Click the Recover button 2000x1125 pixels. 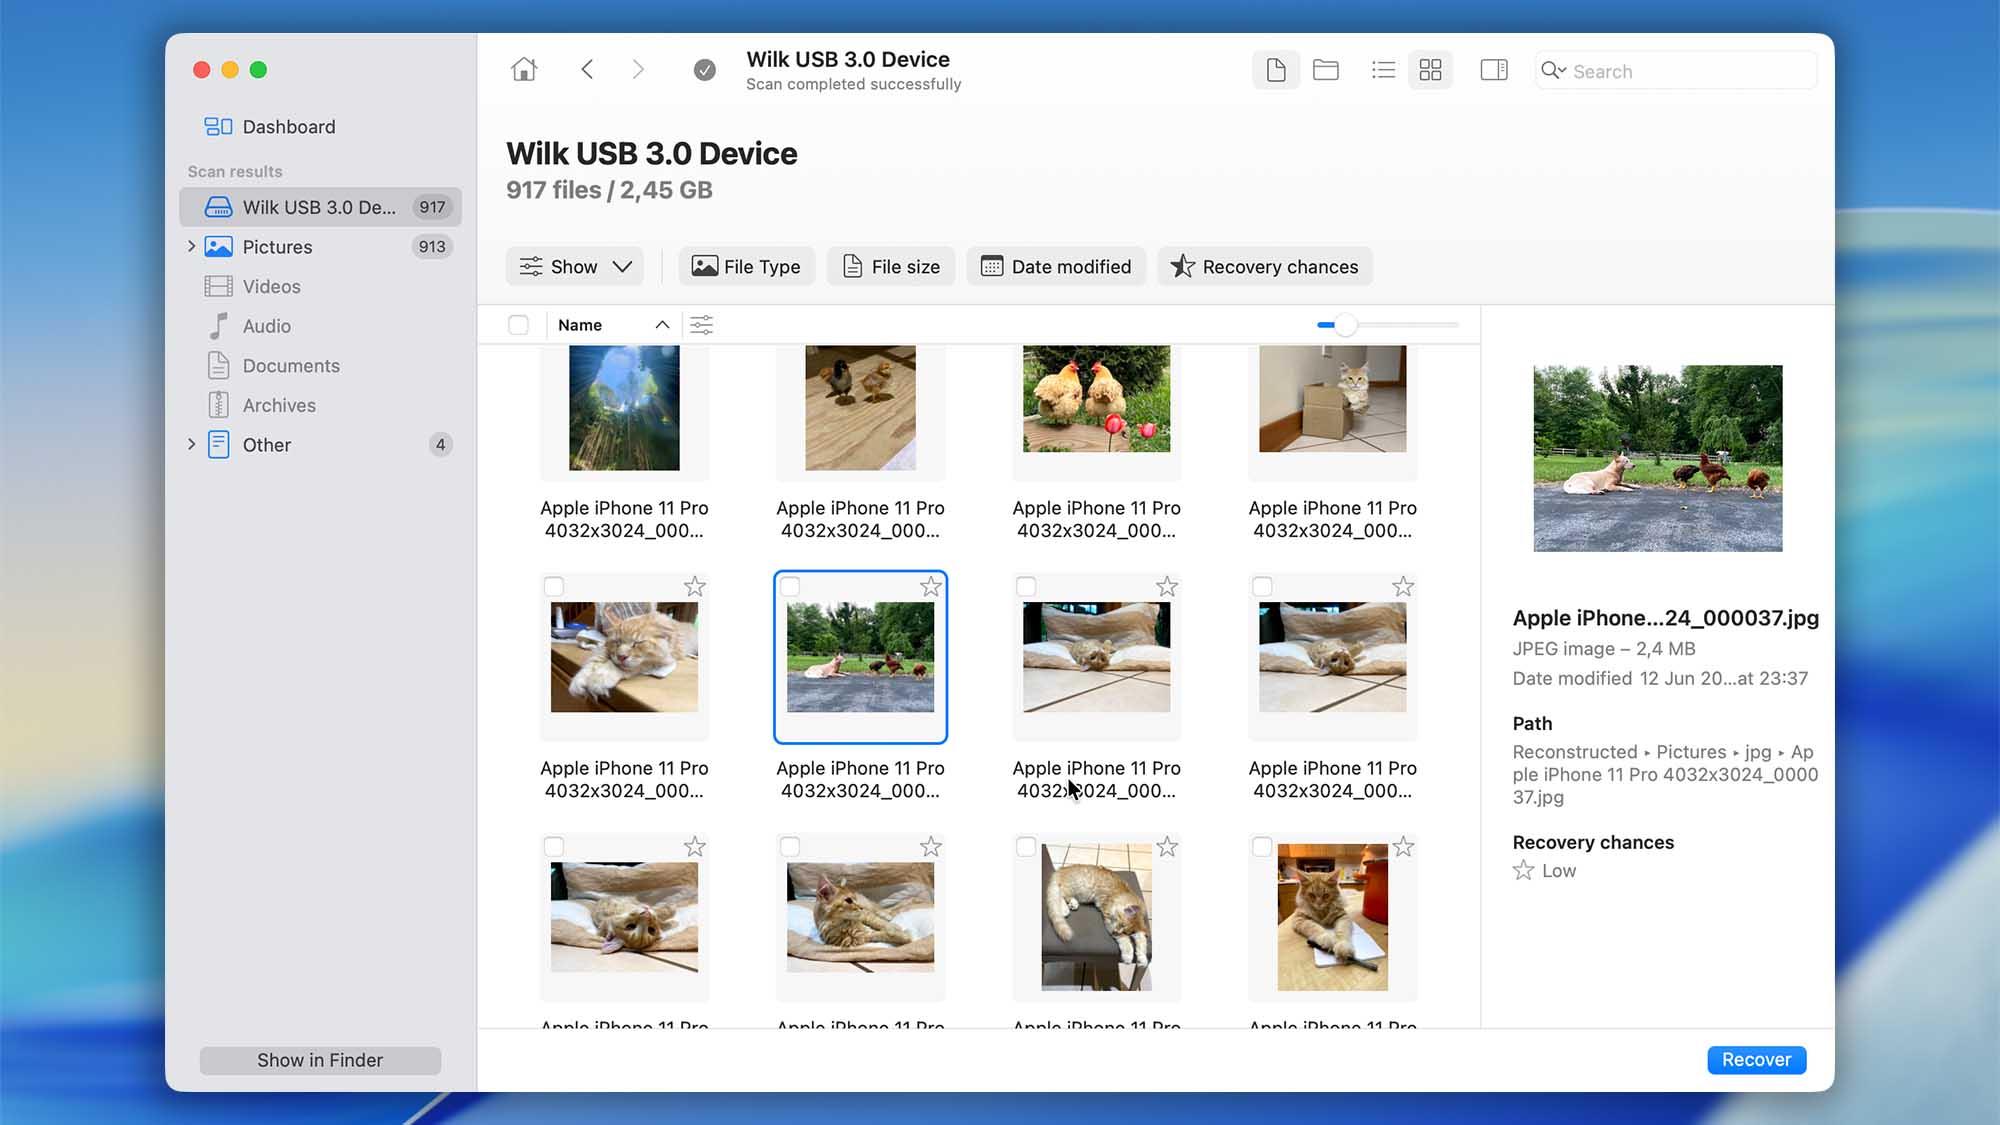coord(1756,1060)
